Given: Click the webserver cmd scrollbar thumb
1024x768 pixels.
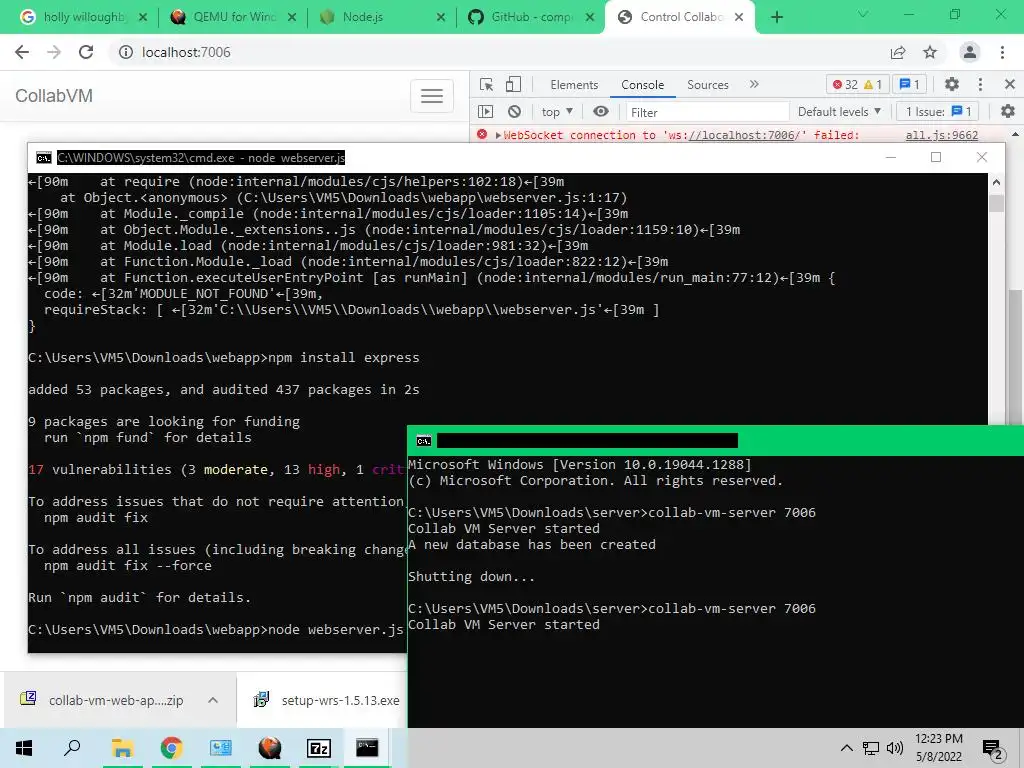Looking at the screenshot, I should click(x=996, y=203).
